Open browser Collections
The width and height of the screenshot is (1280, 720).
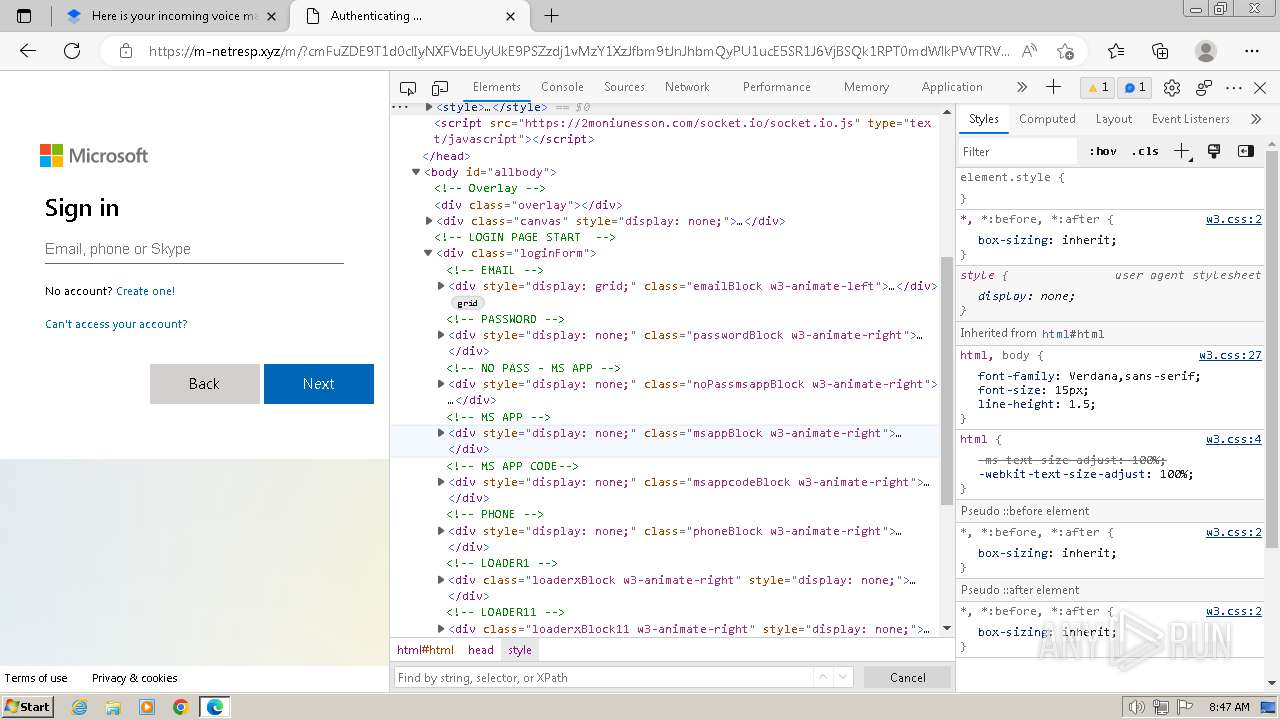1160,51
